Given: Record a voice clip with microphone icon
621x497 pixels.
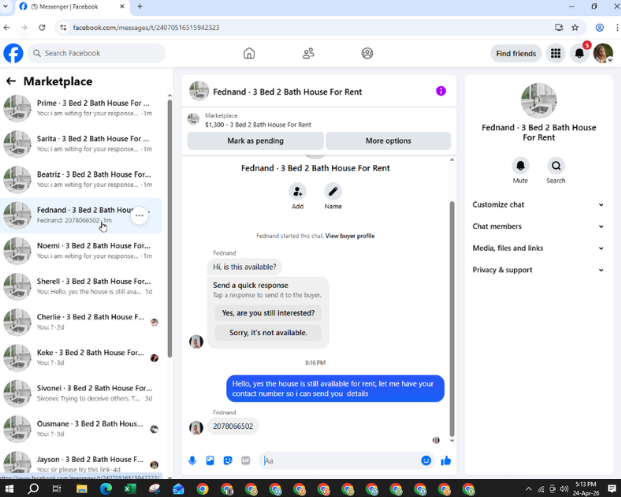Looking at the screenshot, I should pyautogui.click(x=192, y=461).
